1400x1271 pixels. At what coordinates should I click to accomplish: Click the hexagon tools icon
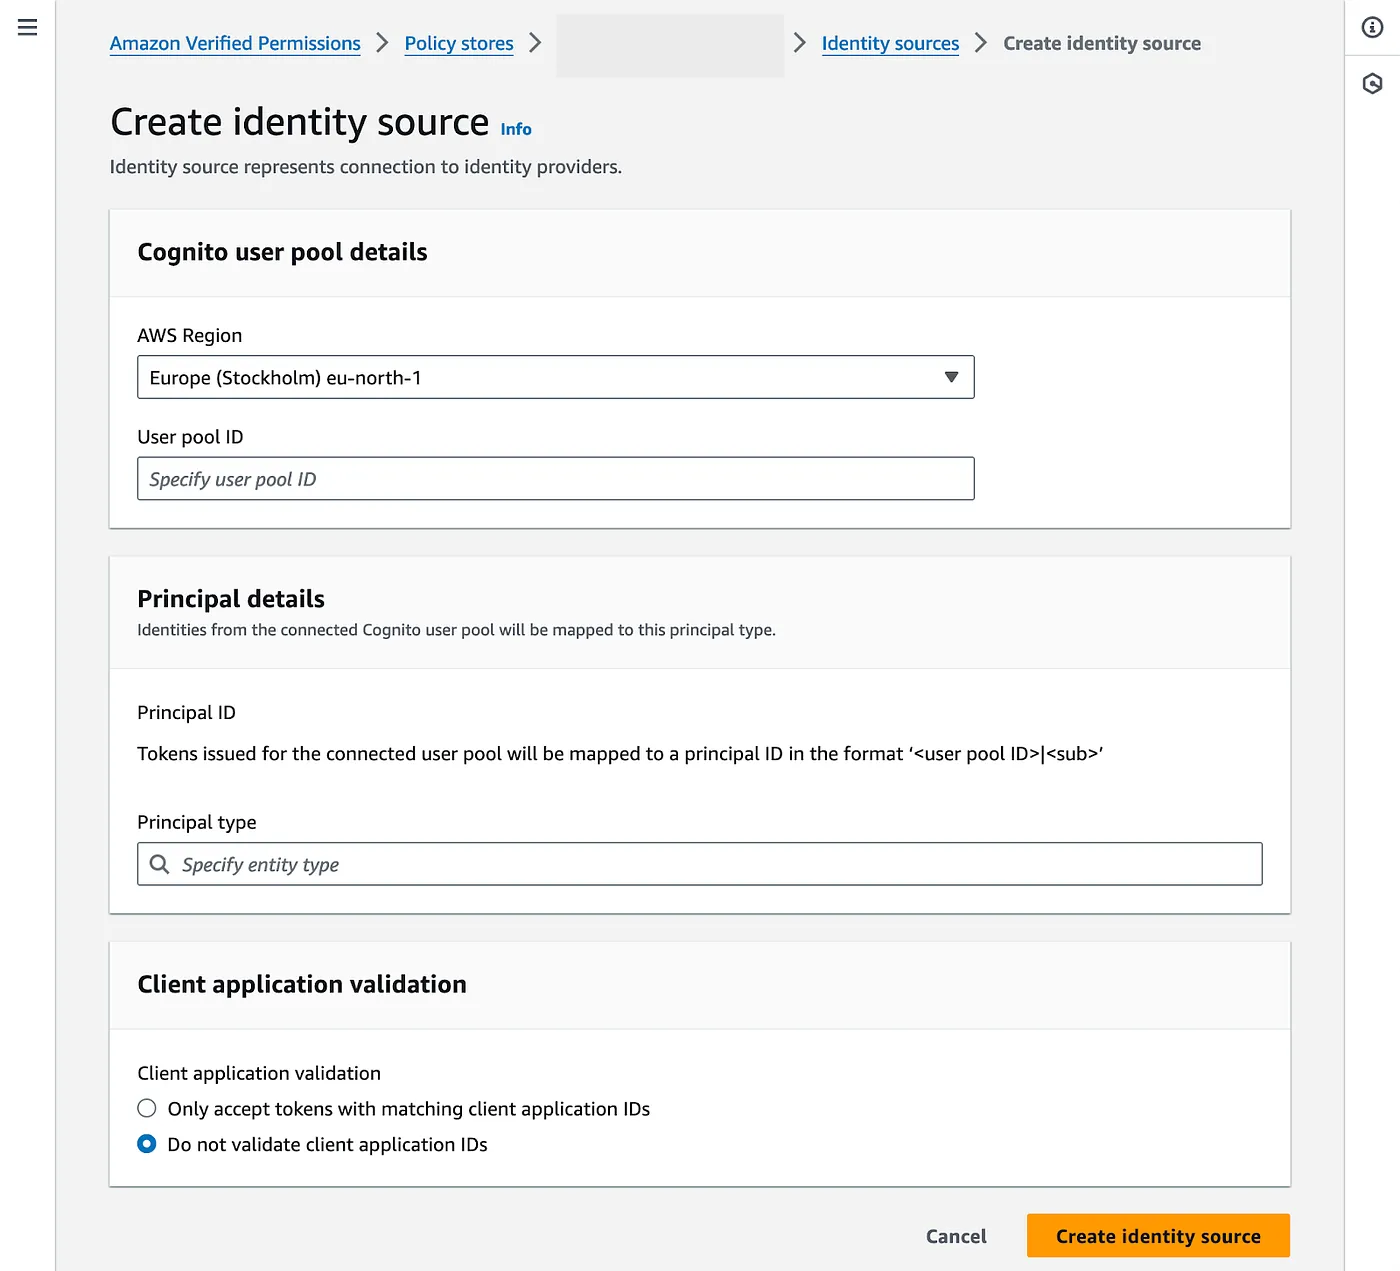click(1372, 84)
